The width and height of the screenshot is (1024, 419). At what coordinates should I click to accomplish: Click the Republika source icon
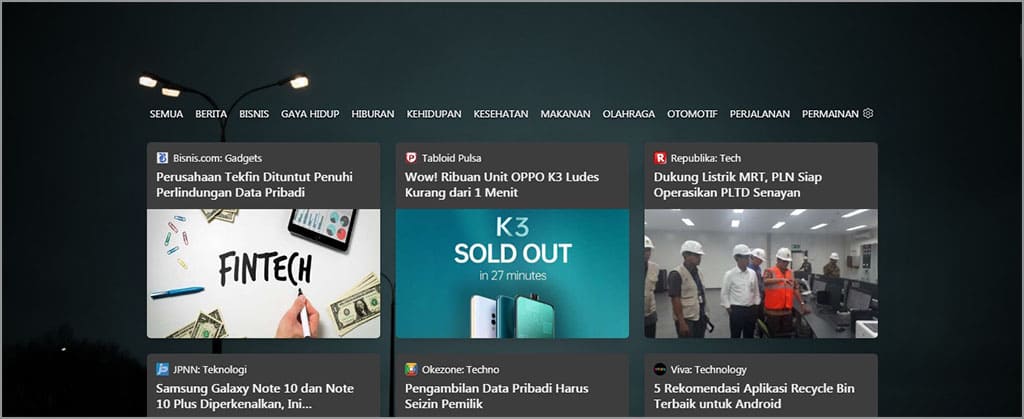660,158
